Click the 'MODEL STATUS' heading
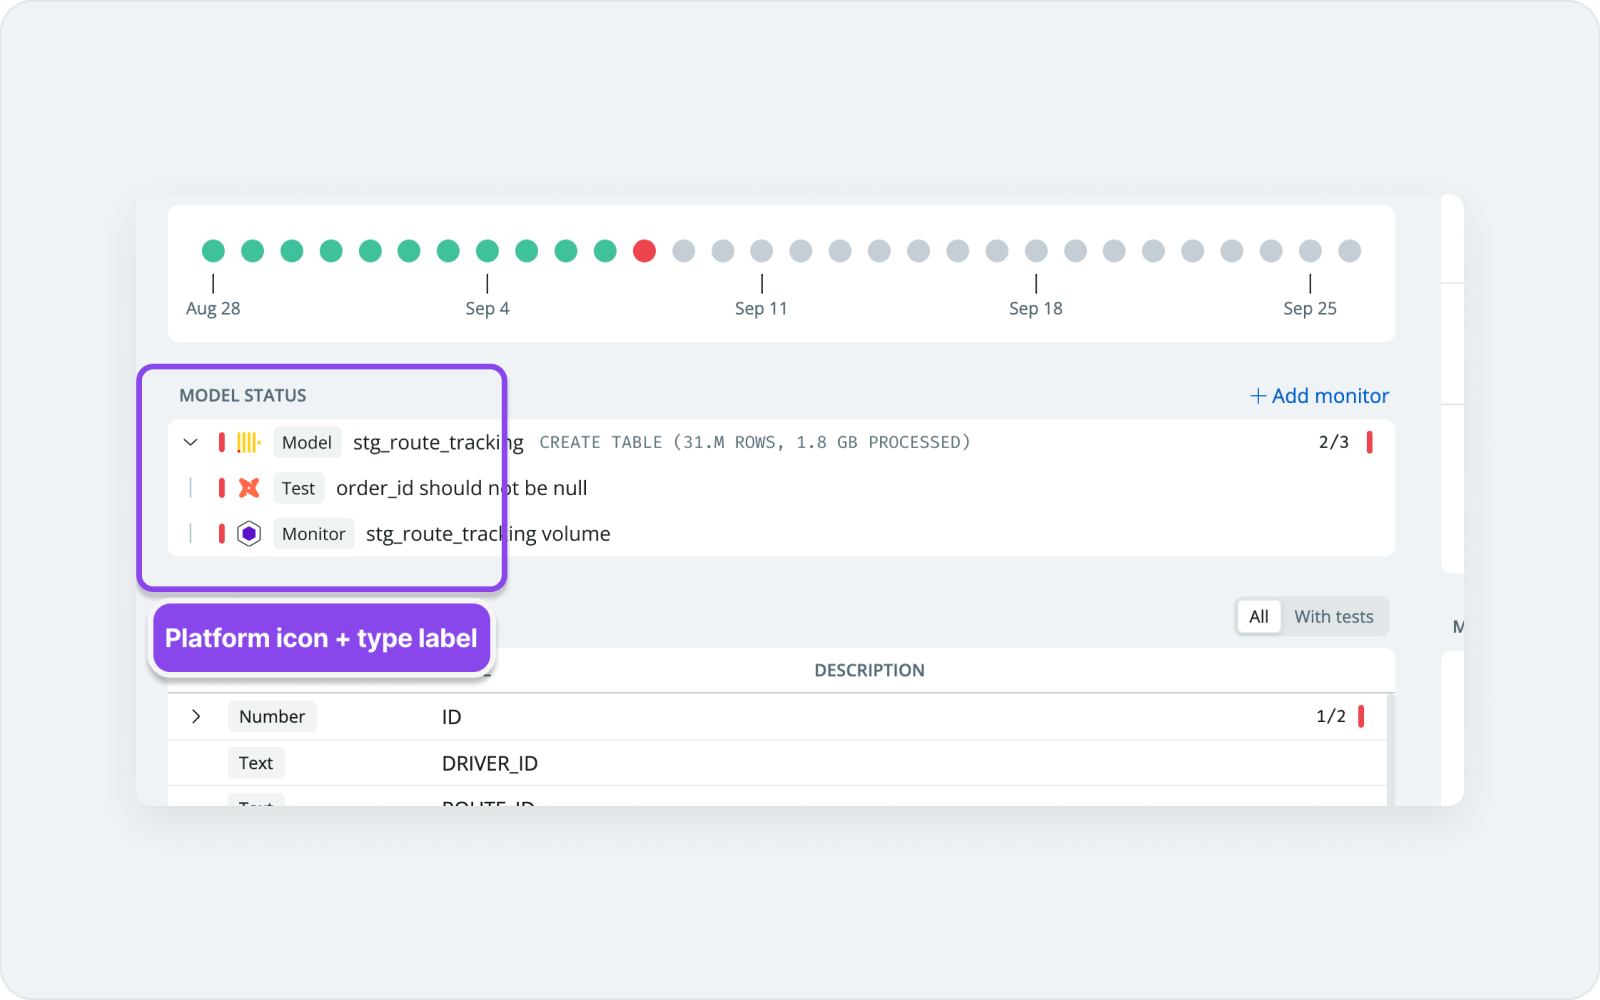 click(243, 396)
